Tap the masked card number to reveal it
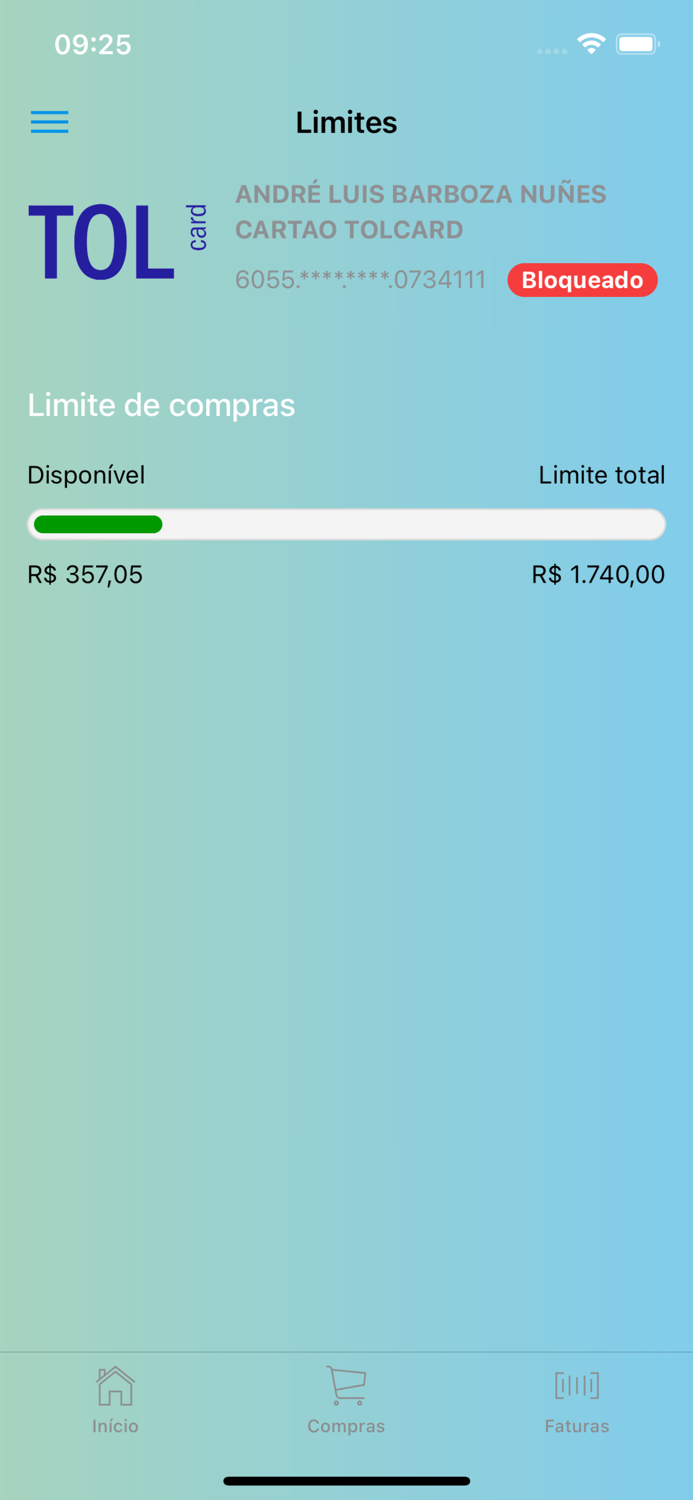 click(362, 280)
